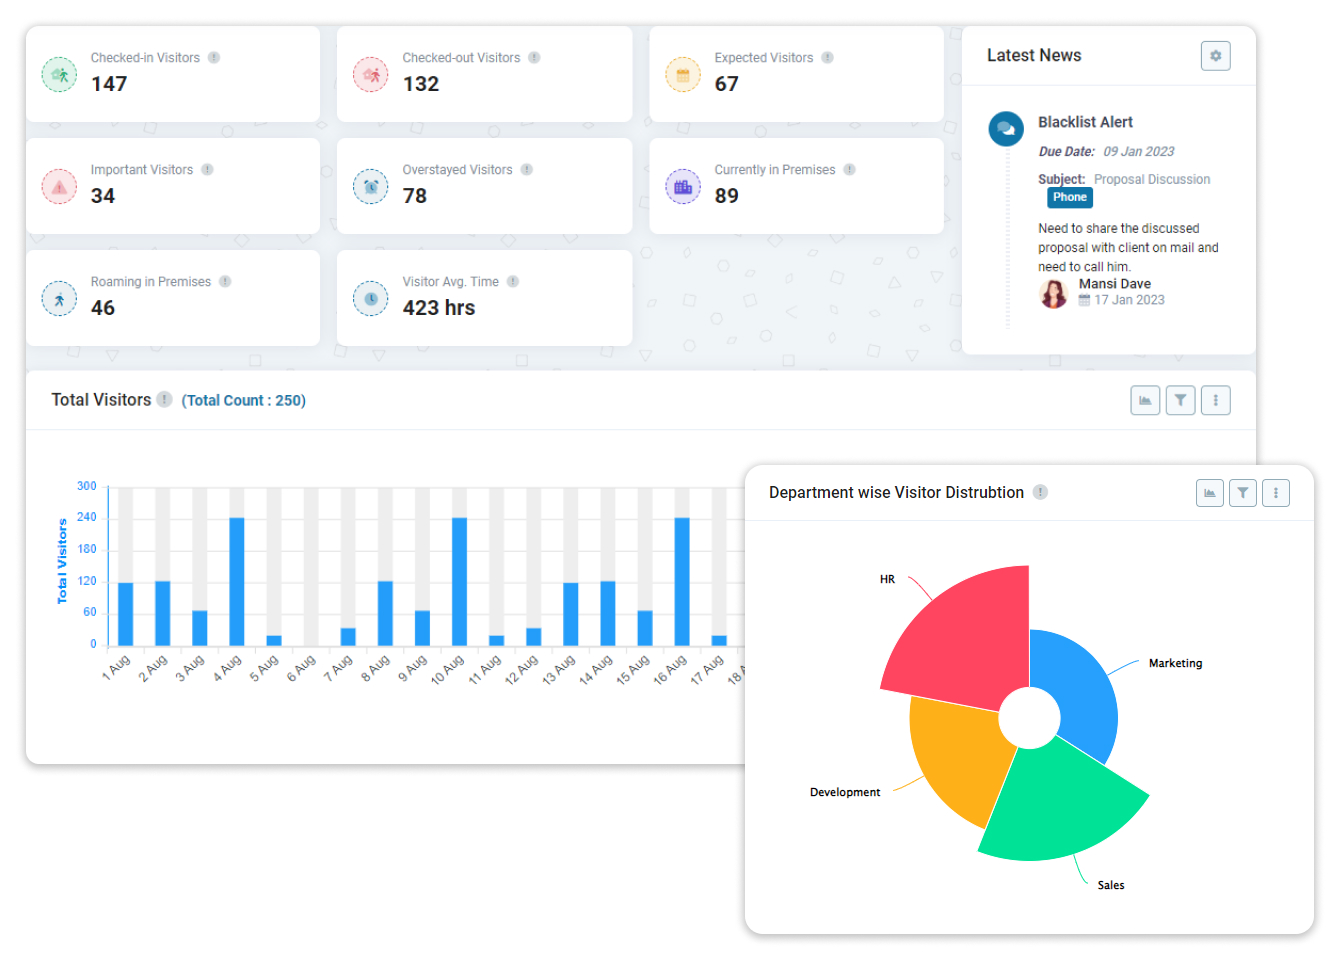Open the Latest News settings gear
The height and width of the screenshot is (960, 1340).
coord(1216,56)
